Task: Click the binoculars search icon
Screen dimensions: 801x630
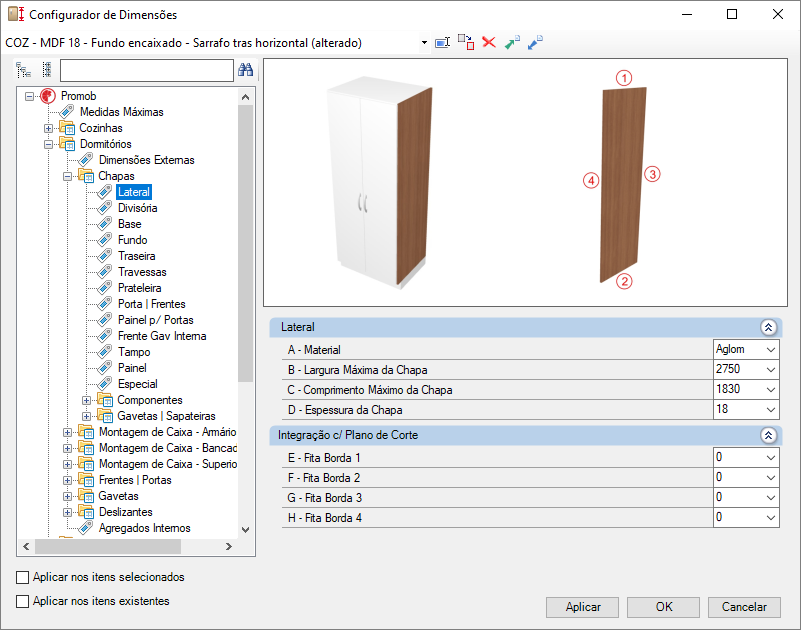Action: (246, 70)
